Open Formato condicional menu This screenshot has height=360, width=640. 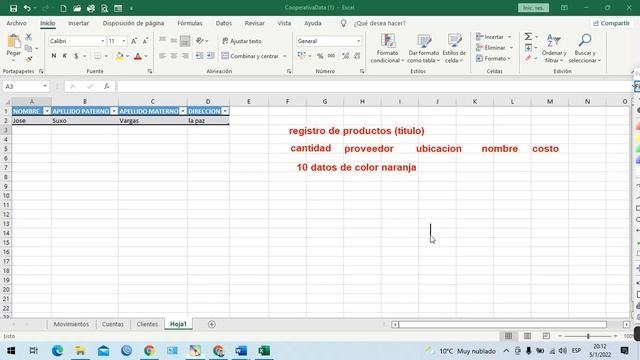tap(387, 49)
